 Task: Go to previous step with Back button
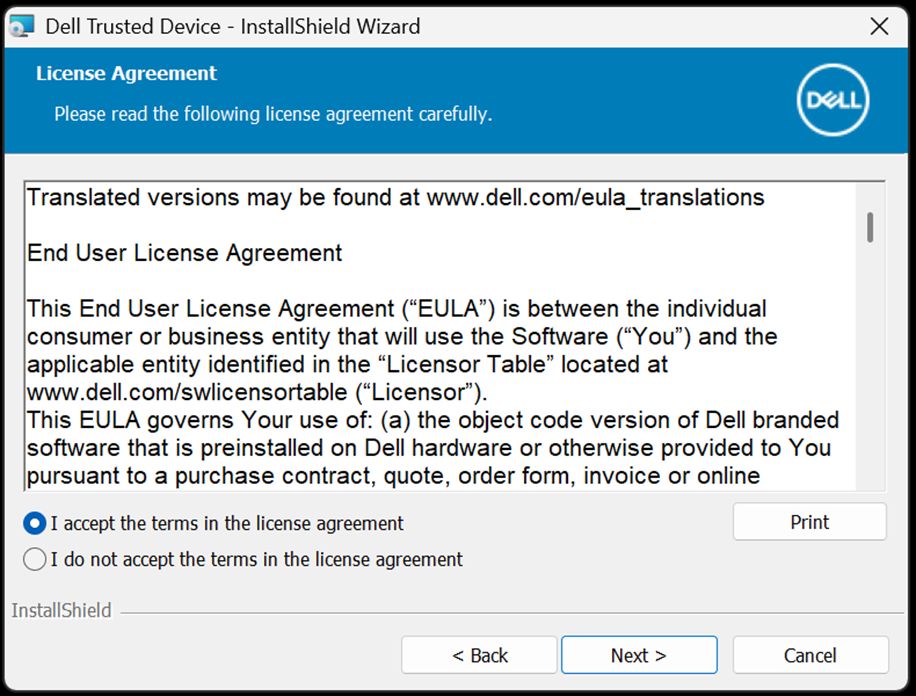pos(479,655)
